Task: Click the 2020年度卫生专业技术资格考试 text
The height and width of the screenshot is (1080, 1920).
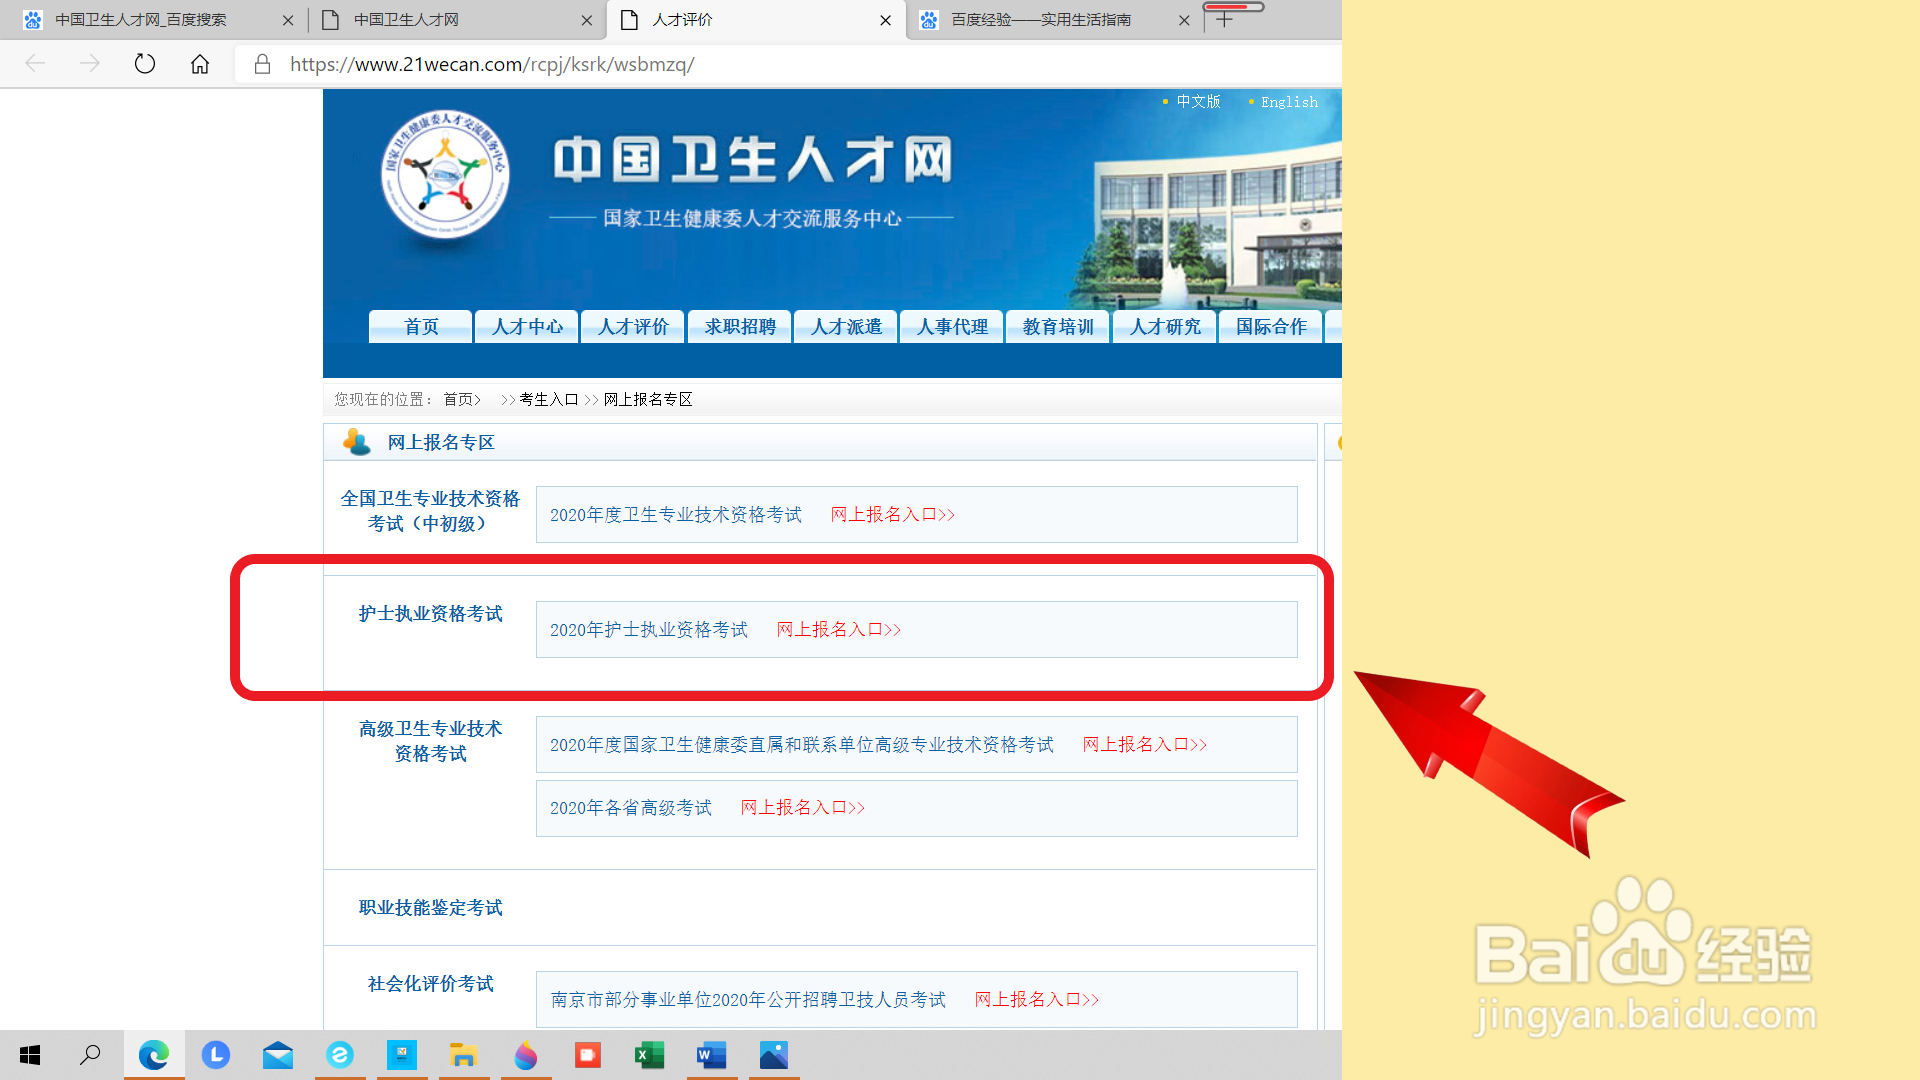Action: (676, 515)
